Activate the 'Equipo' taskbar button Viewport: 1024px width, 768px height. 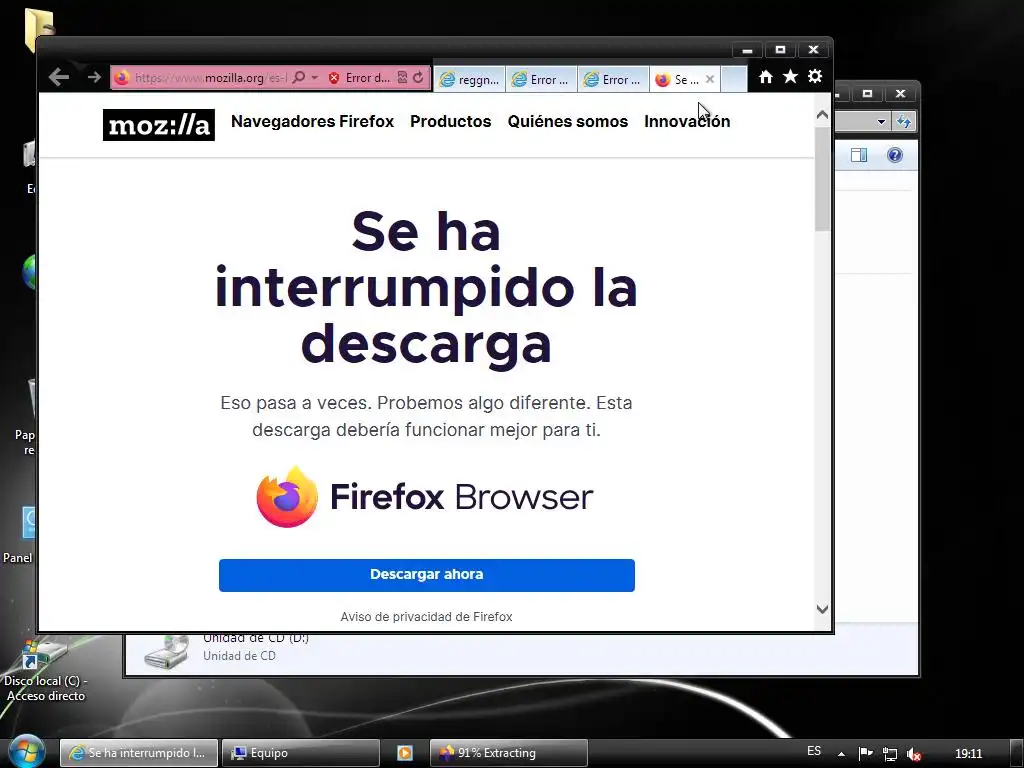pyautogui.click(x=301, y=753)
